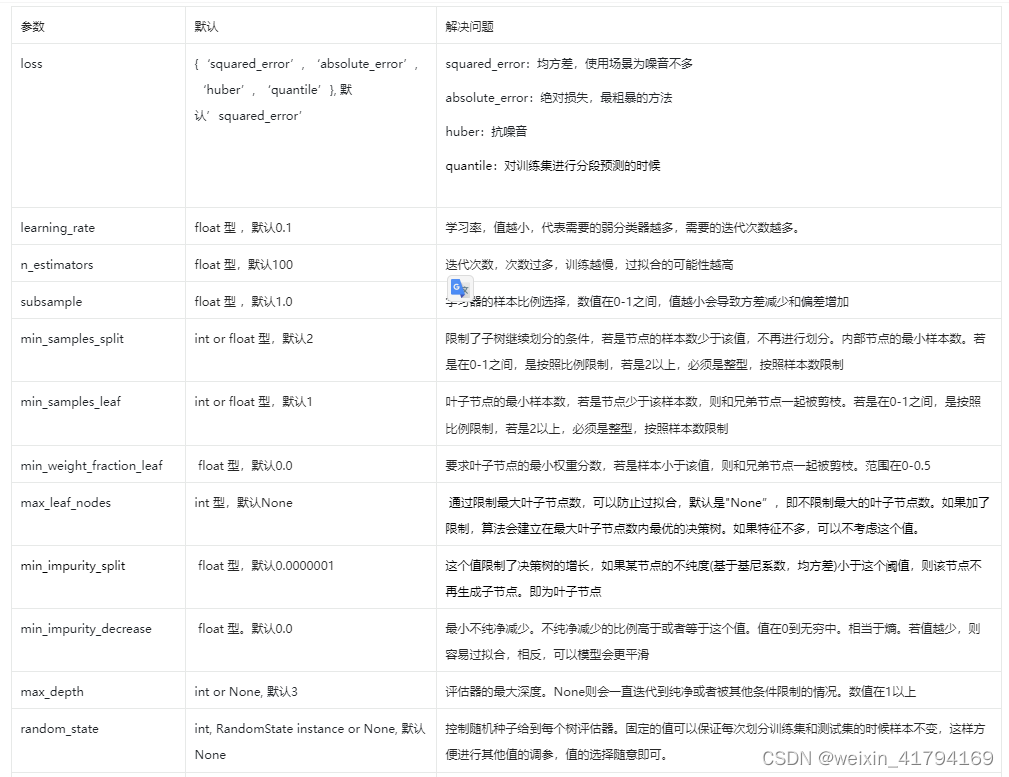
Task: Click the '默认' column header
Action: (207, 26)
